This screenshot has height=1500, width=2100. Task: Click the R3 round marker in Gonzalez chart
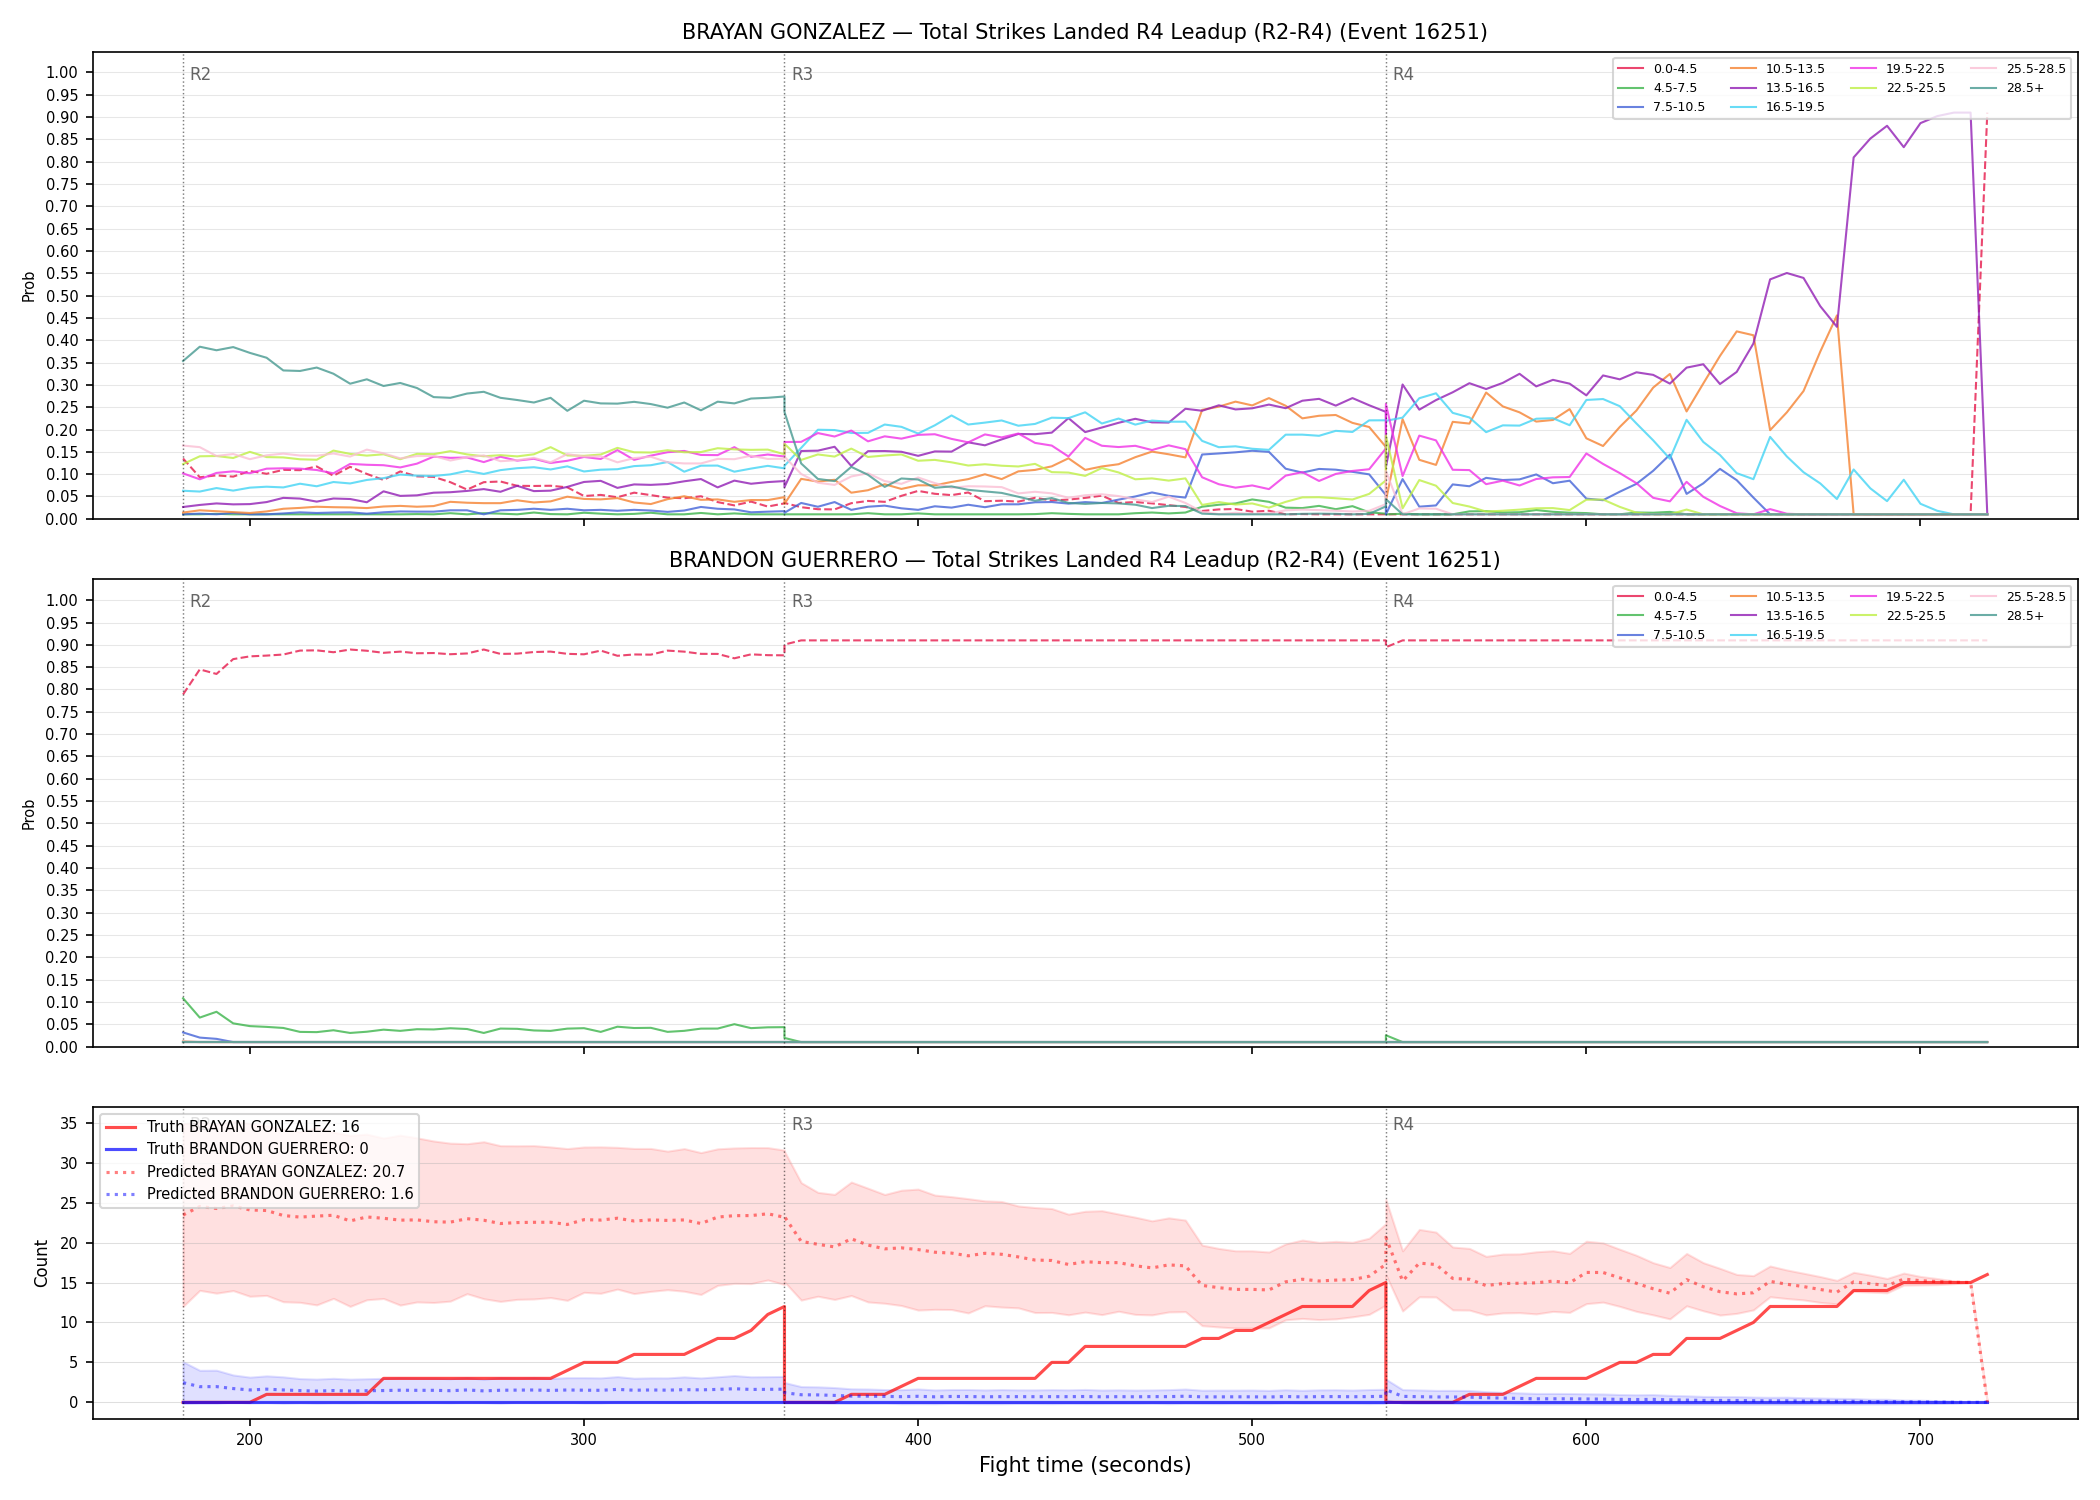tap(802, 74)
